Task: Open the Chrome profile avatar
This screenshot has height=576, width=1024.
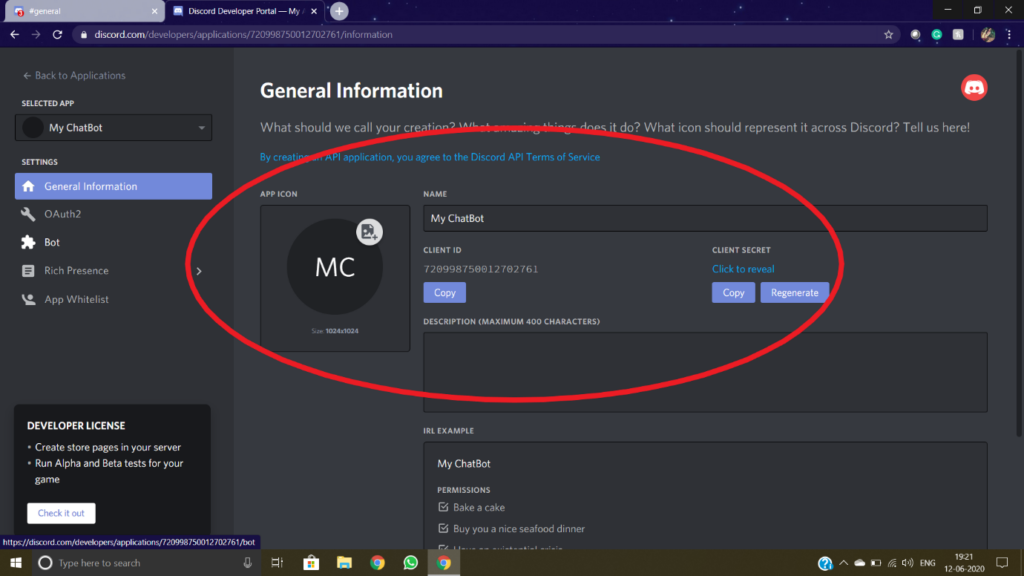Action: [987, 35]
